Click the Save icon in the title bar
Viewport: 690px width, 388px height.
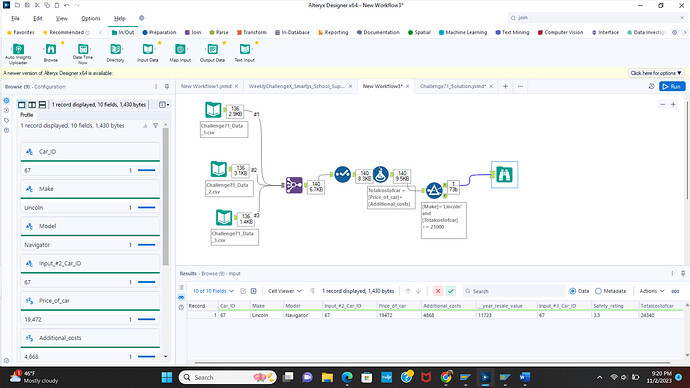tap(27, 5)
